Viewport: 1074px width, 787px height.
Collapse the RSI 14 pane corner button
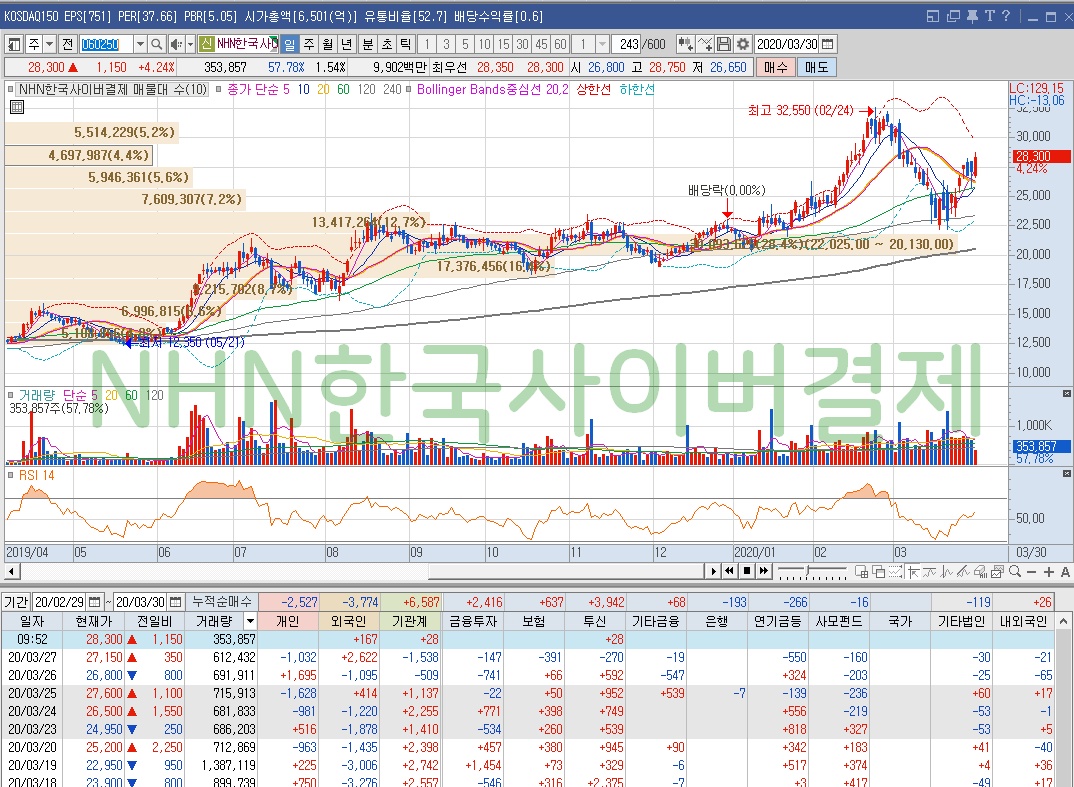[x=1066, y=473]
